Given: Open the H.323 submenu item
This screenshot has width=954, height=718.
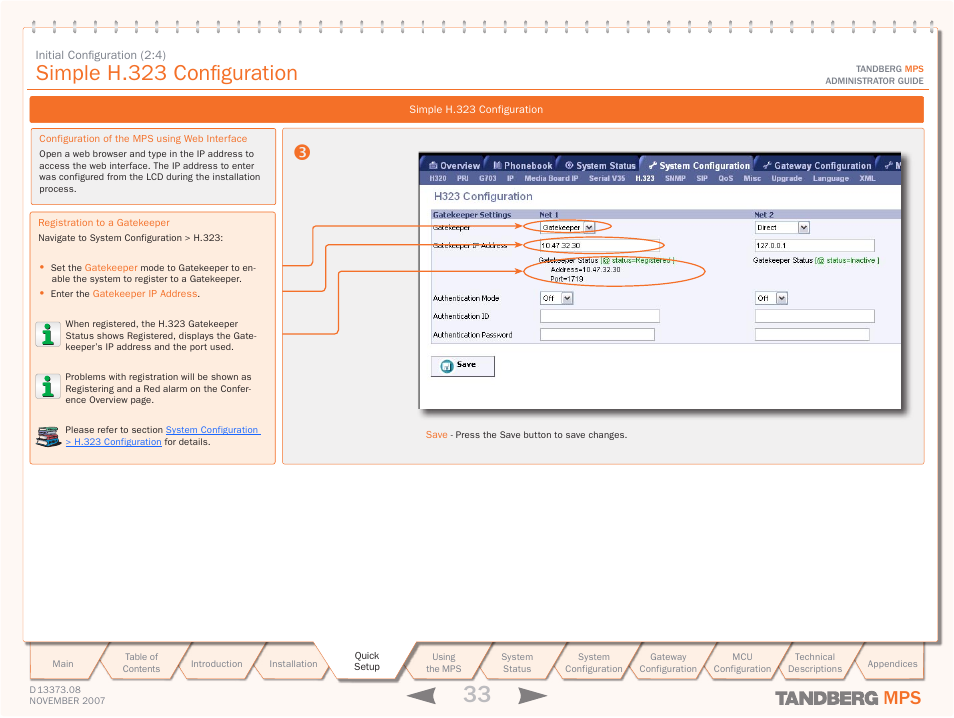Looking at the screenshot, I should click(645, 178).
